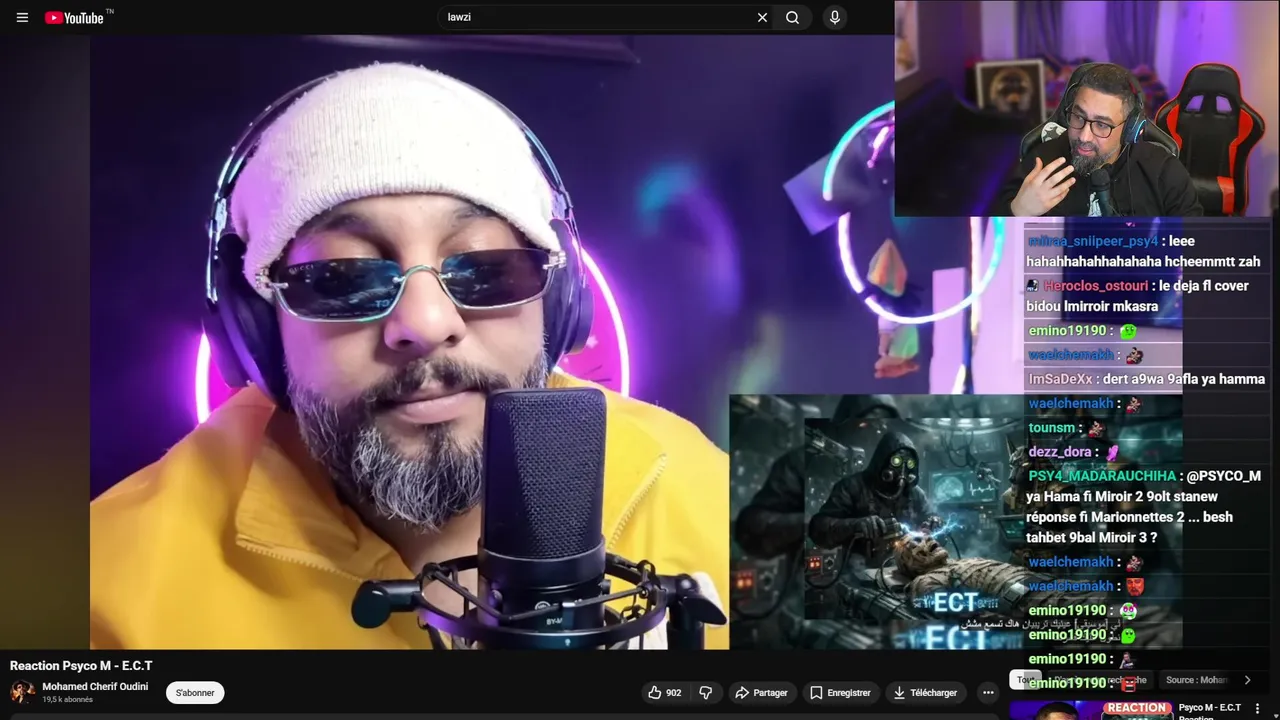Open options menu for Psyco M - E.C.T suggestion
This screenshot has height=720, width=1280.
[x=1258, y=708]
